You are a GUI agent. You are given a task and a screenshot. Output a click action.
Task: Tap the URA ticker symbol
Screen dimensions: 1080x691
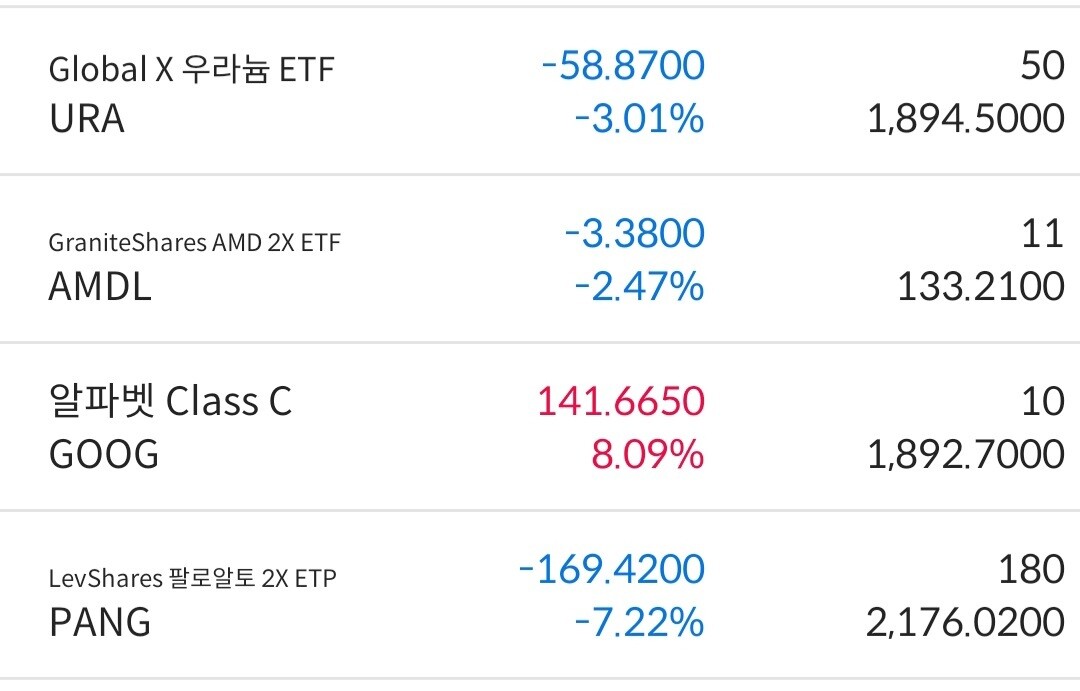pos(87,119)
